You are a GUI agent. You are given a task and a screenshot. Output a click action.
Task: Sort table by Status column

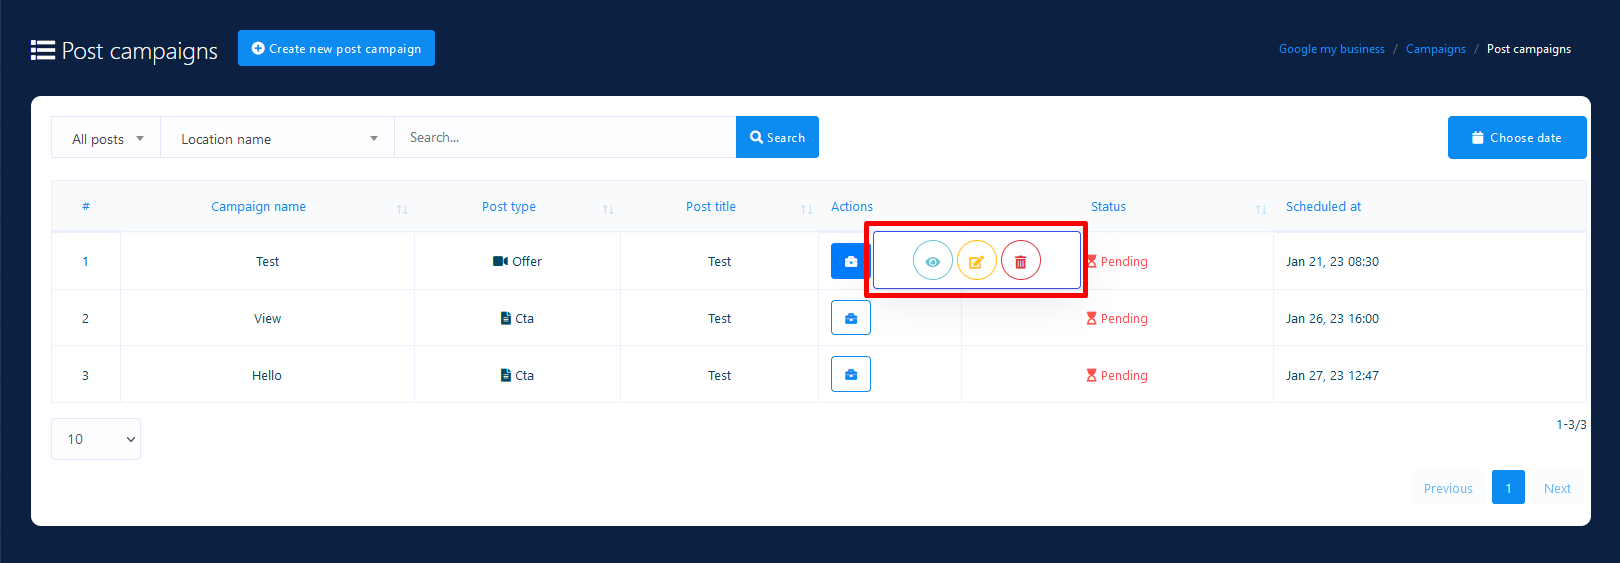[x=1261, y=208]
